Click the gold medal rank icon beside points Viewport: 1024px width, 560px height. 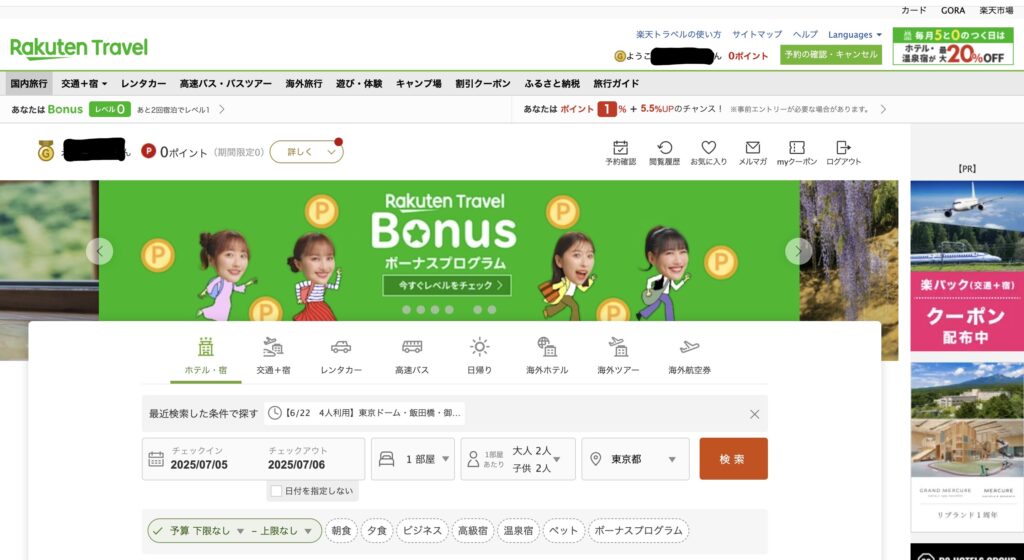pyautogui.click(x=46, y=152)
